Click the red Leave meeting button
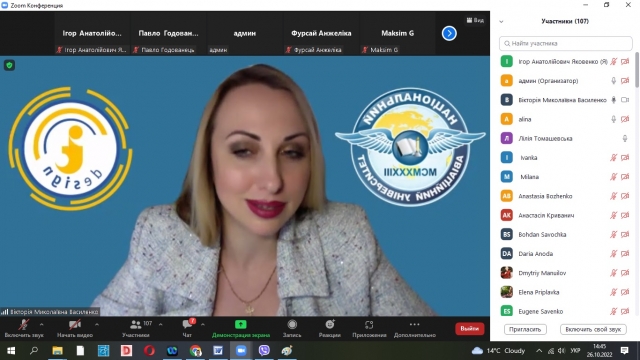The height and width of the screenshot is (360, 640). [469, 329]
